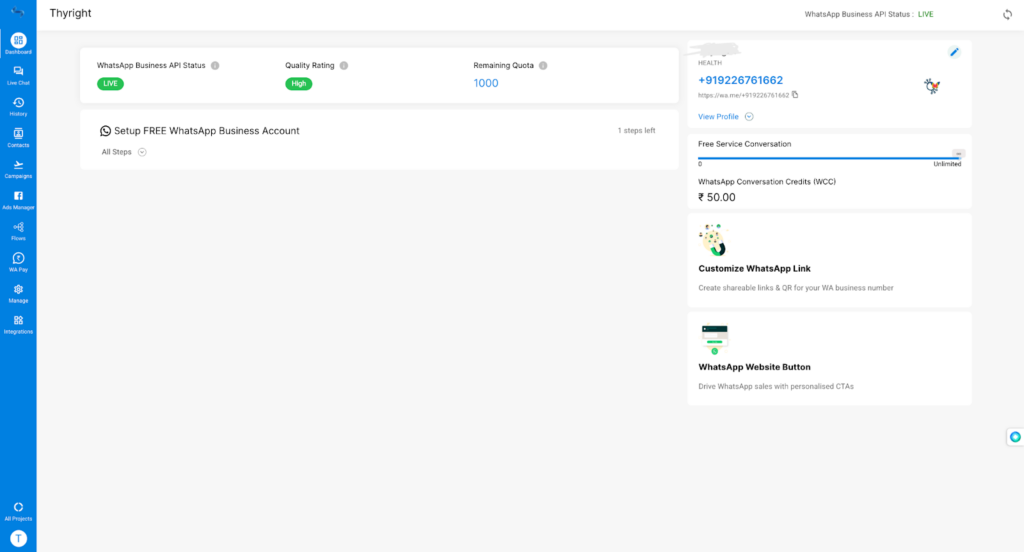The height and width of the screenshot is (552, 1024).
Task: Open Flows in the sidebar
Action: pyautogui.click(x=18, y=230)
